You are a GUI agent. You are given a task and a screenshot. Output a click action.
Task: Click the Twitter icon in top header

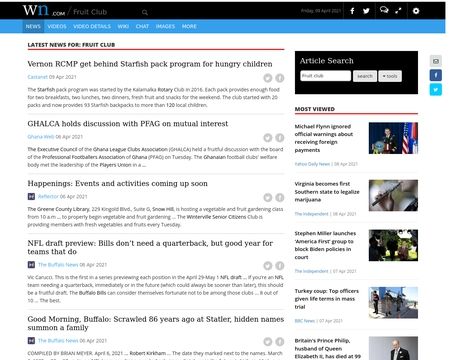coord(366,11)
